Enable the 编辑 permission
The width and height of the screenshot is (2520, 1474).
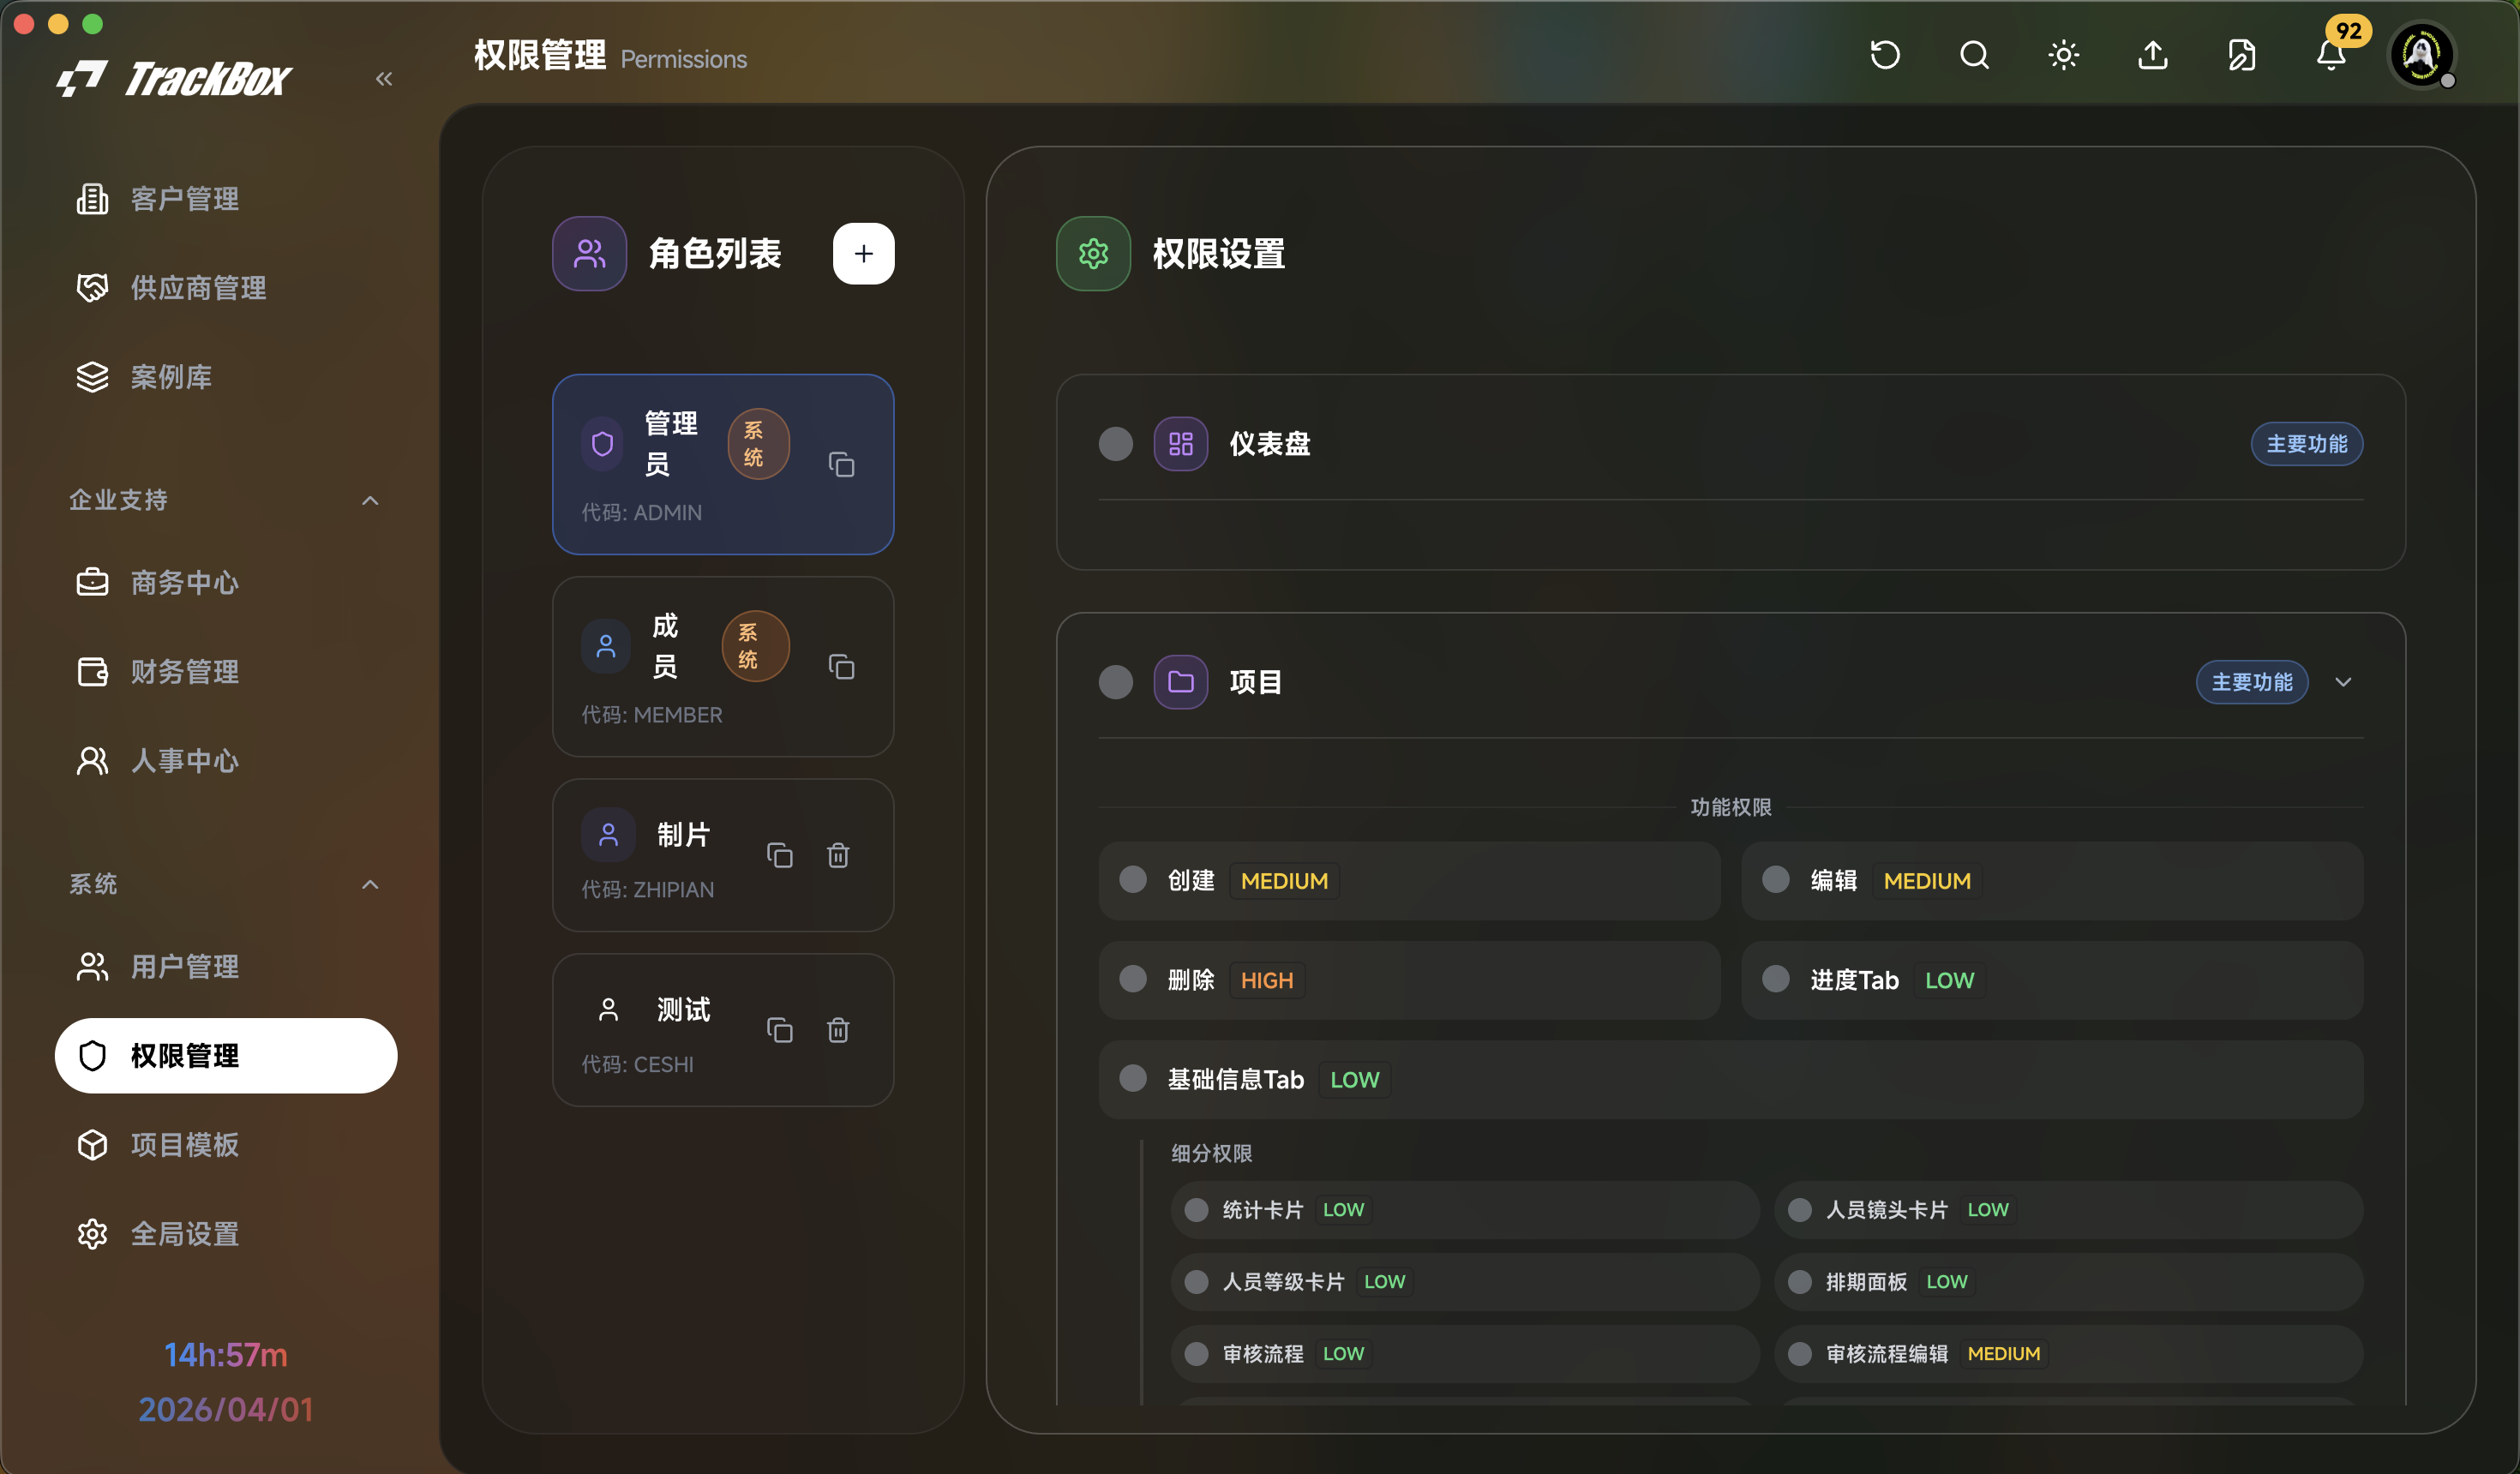[1775, 880]
